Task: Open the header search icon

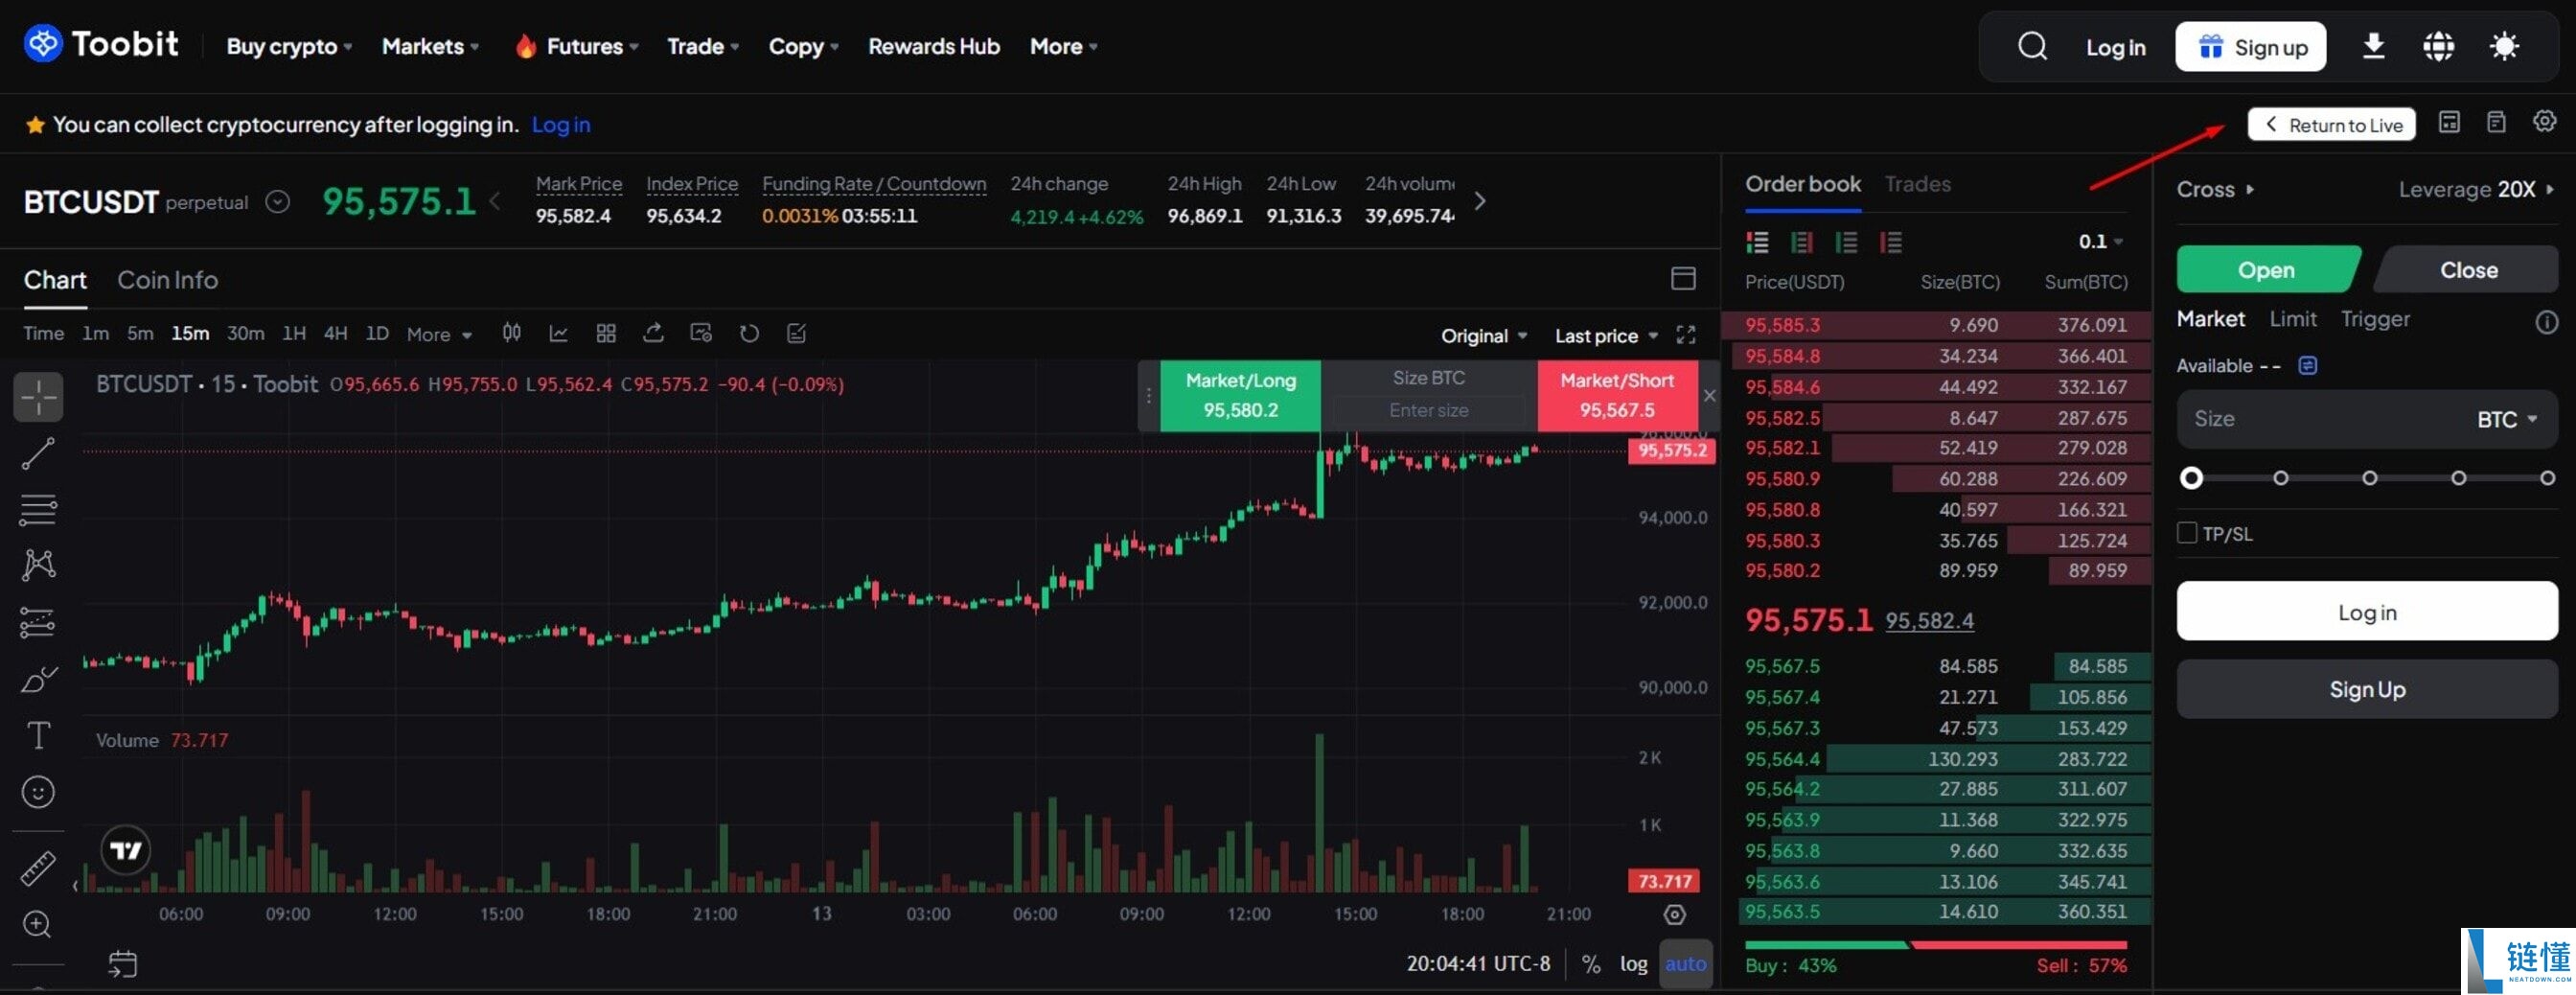Action: (2032, 47)
